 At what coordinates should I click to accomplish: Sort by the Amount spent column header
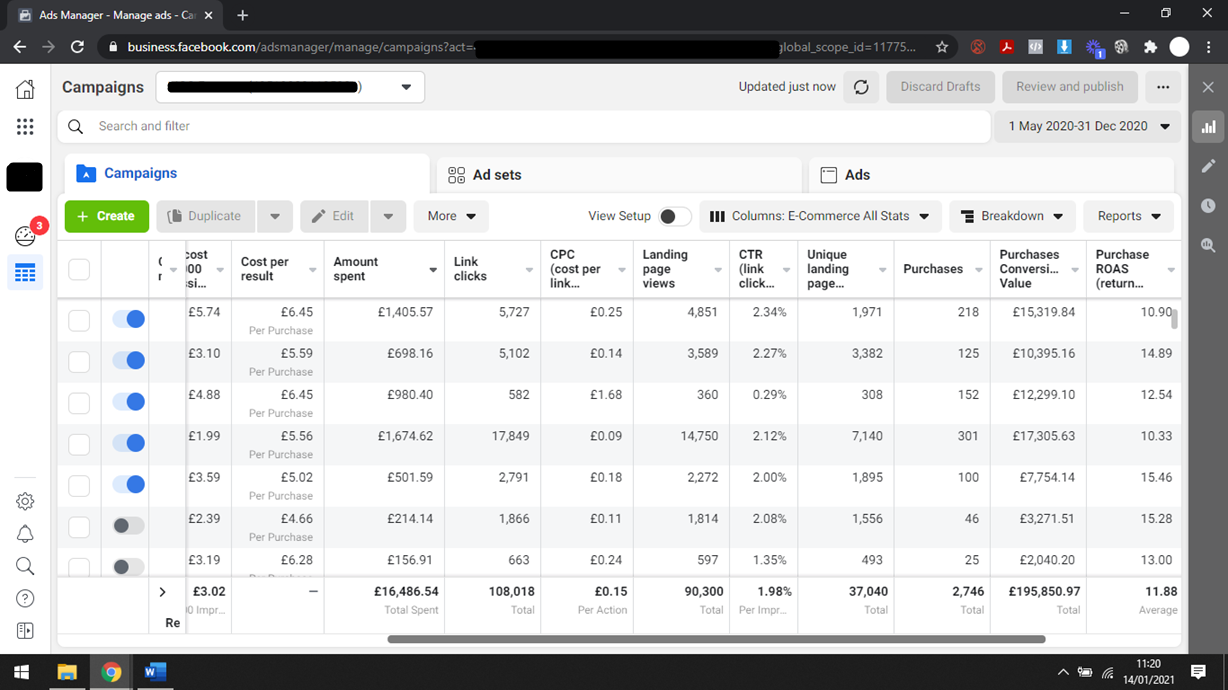point(384,269)
